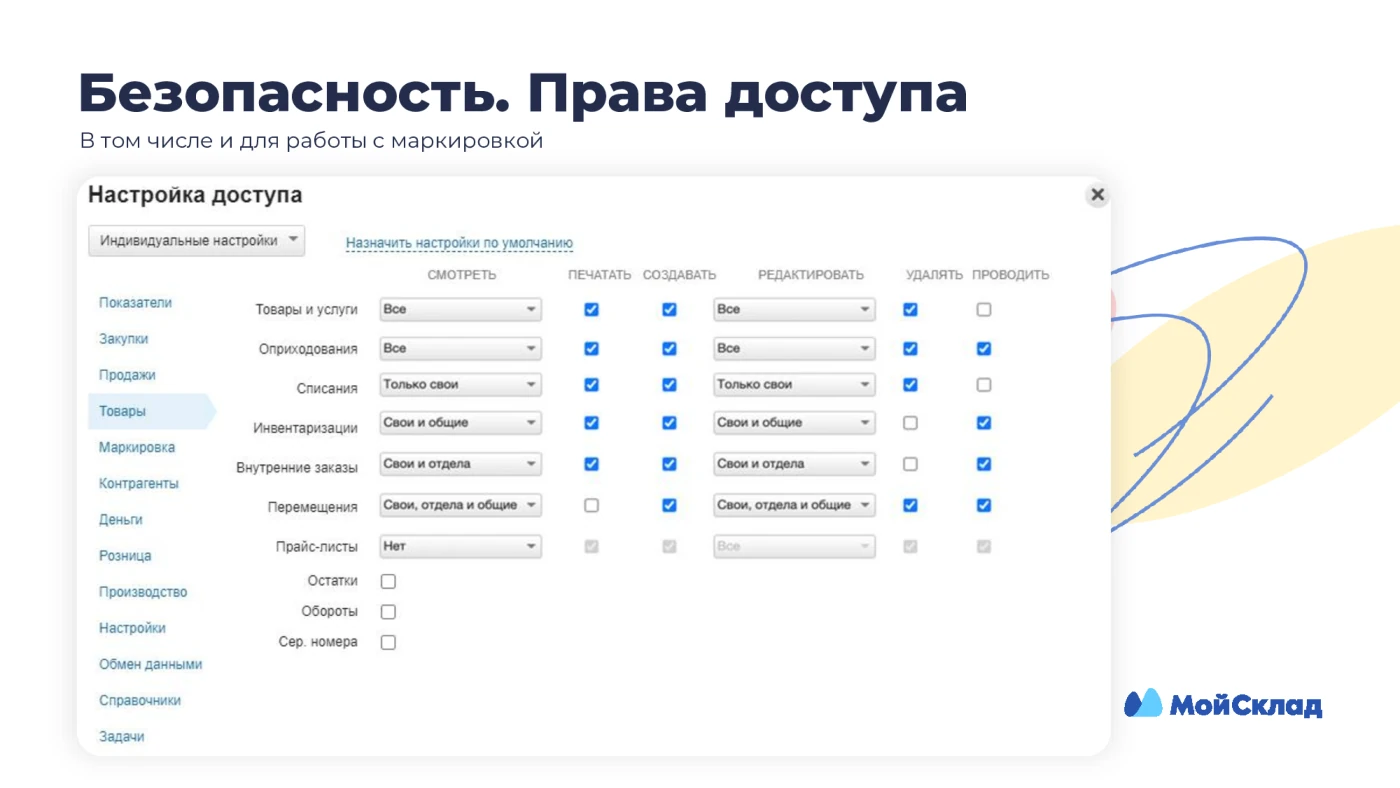Uncheck Удалять for Списания

tap(910, 385)
